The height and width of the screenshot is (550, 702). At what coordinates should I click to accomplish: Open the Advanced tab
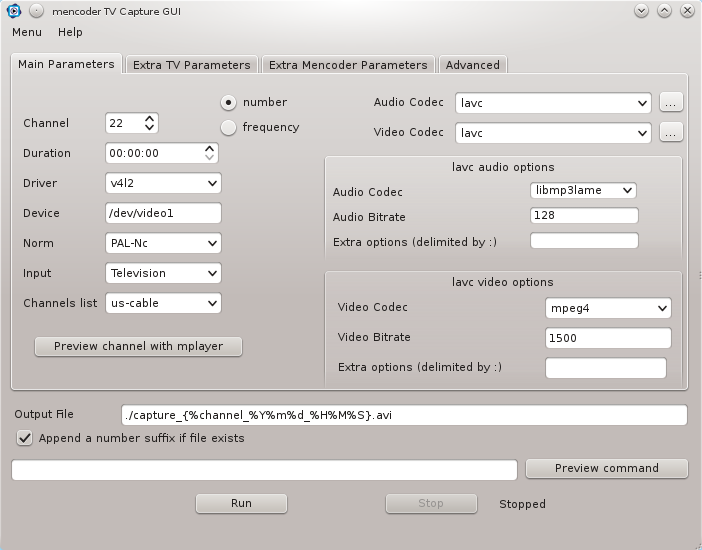(x=473, y=65)
